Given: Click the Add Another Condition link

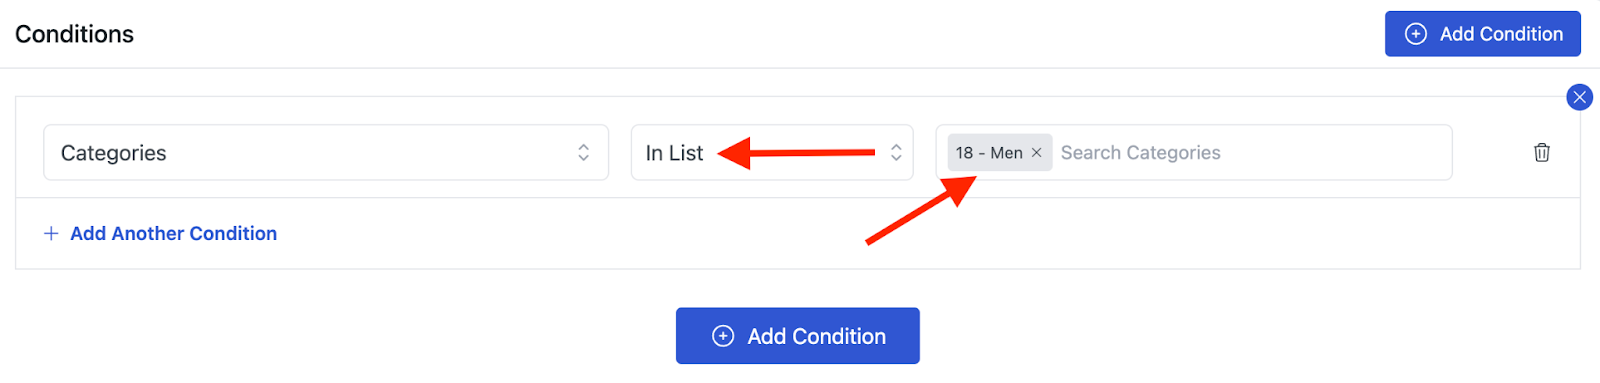Looking at the screenshot, I should tap(173, 233).
